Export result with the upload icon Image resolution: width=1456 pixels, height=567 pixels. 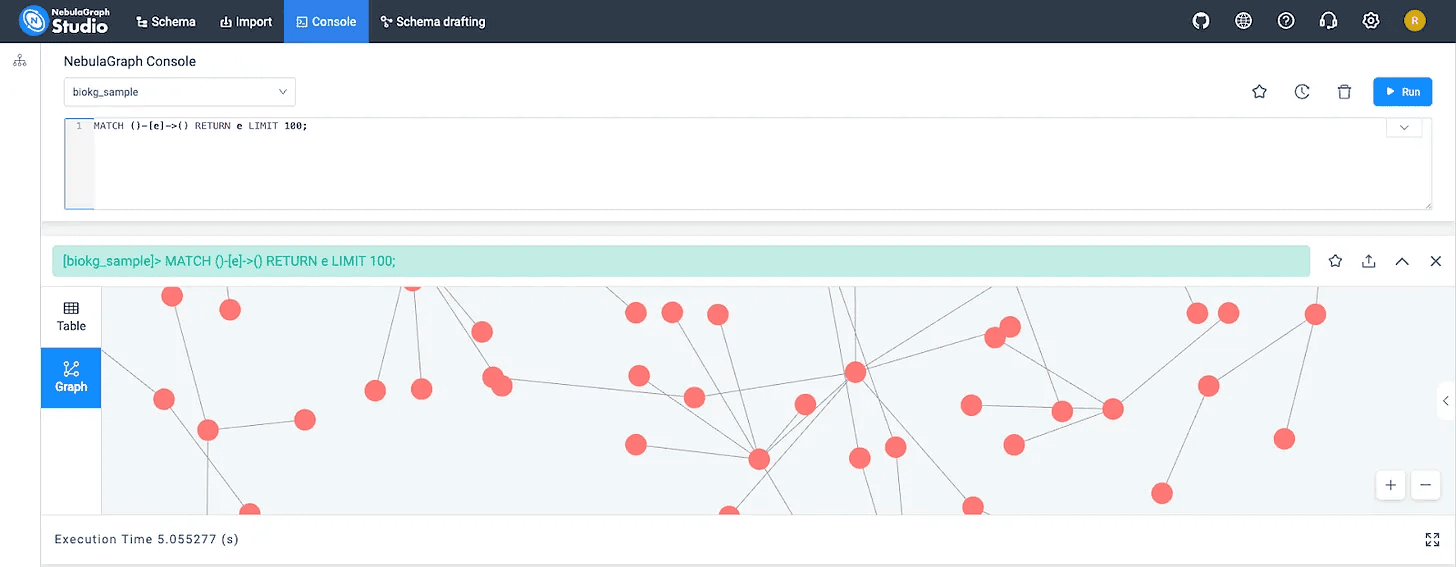click(1368, 261)
